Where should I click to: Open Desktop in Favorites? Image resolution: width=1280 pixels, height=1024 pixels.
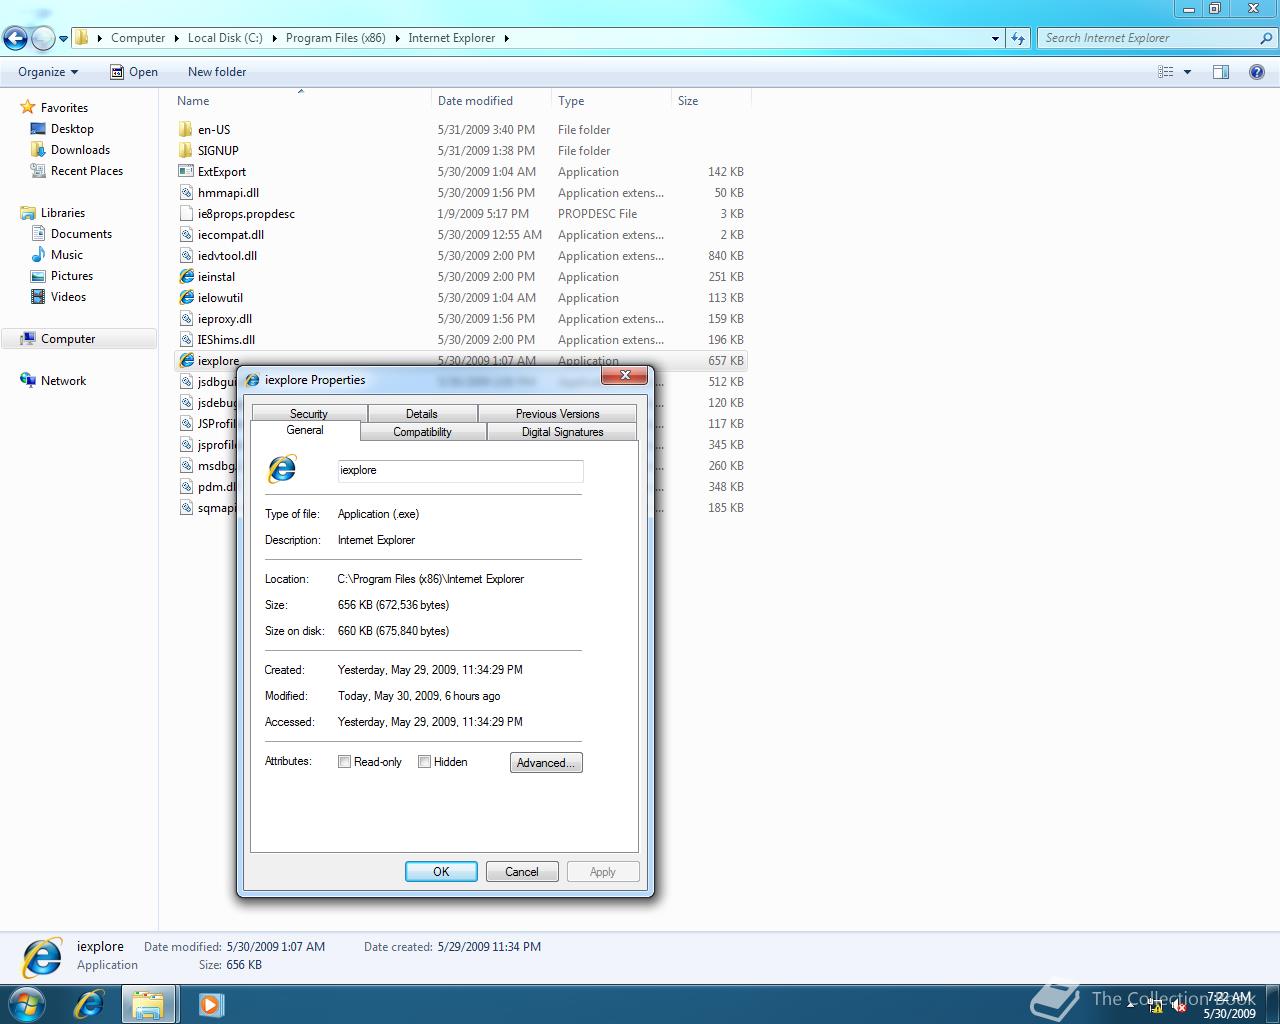tap(72, 129)
